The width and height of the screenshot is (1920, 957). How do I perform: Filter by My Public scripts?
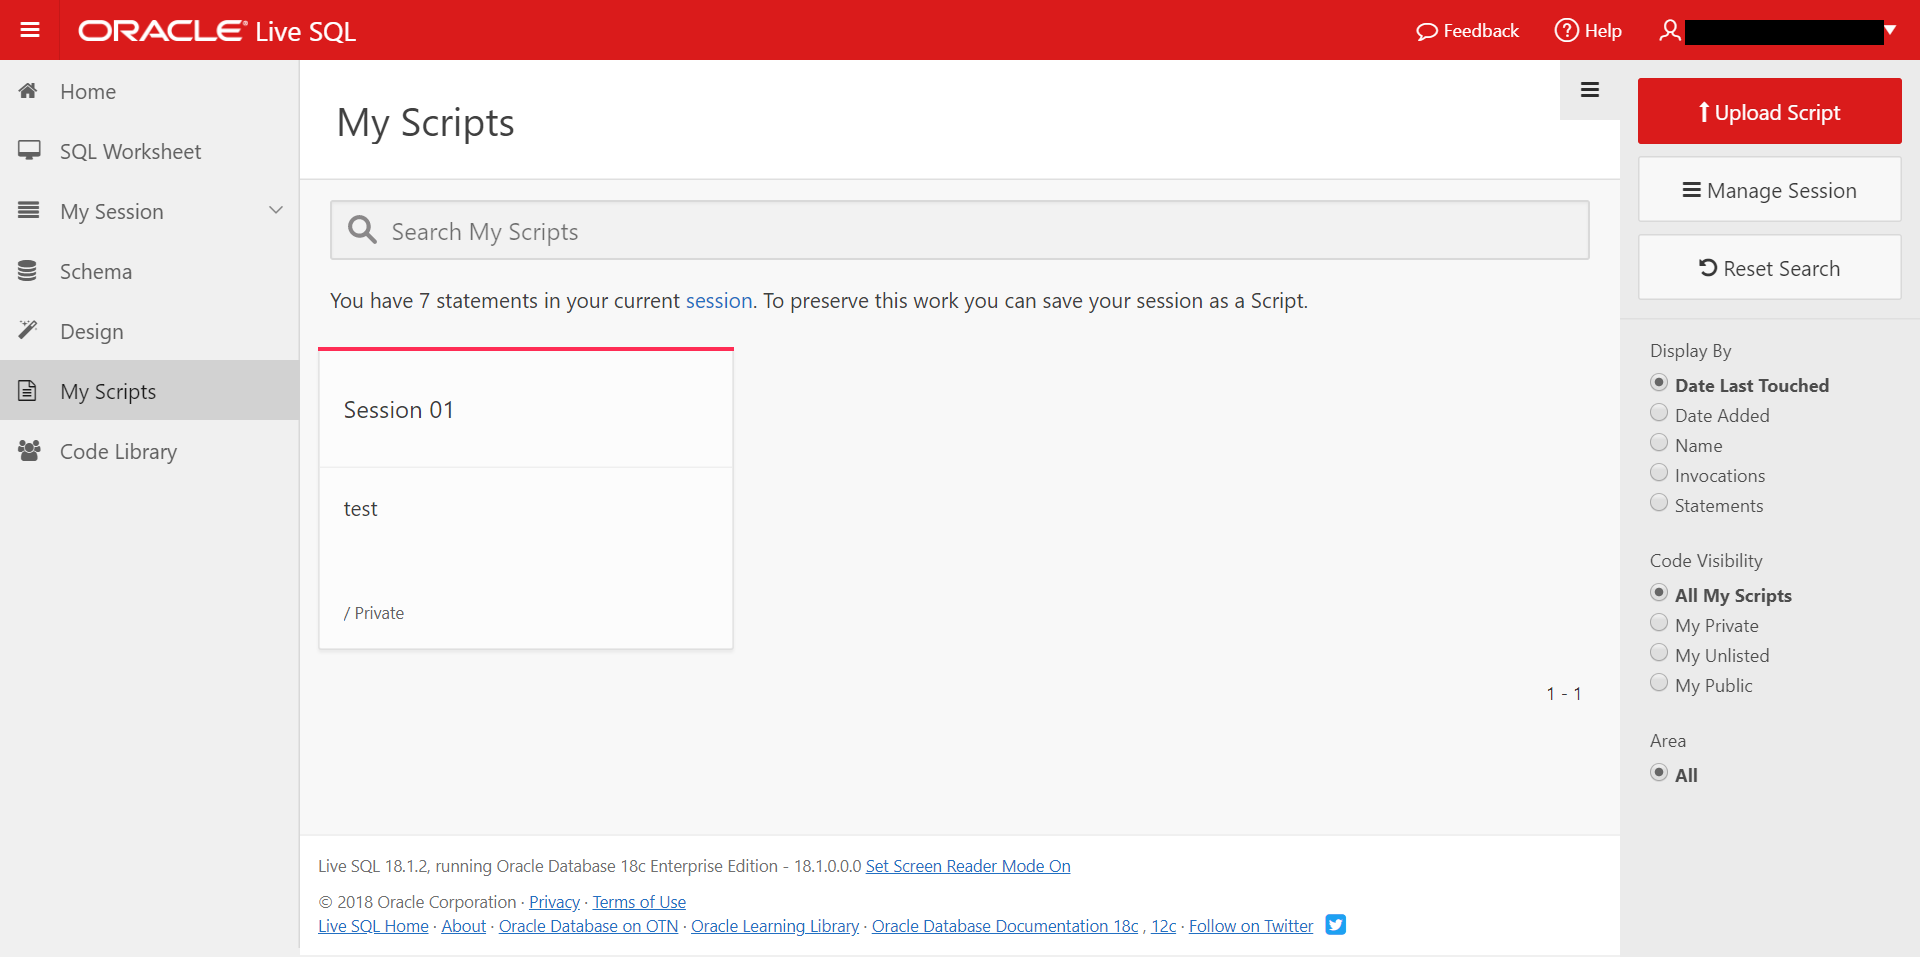pyautogui.click(x=1659, y=684)
